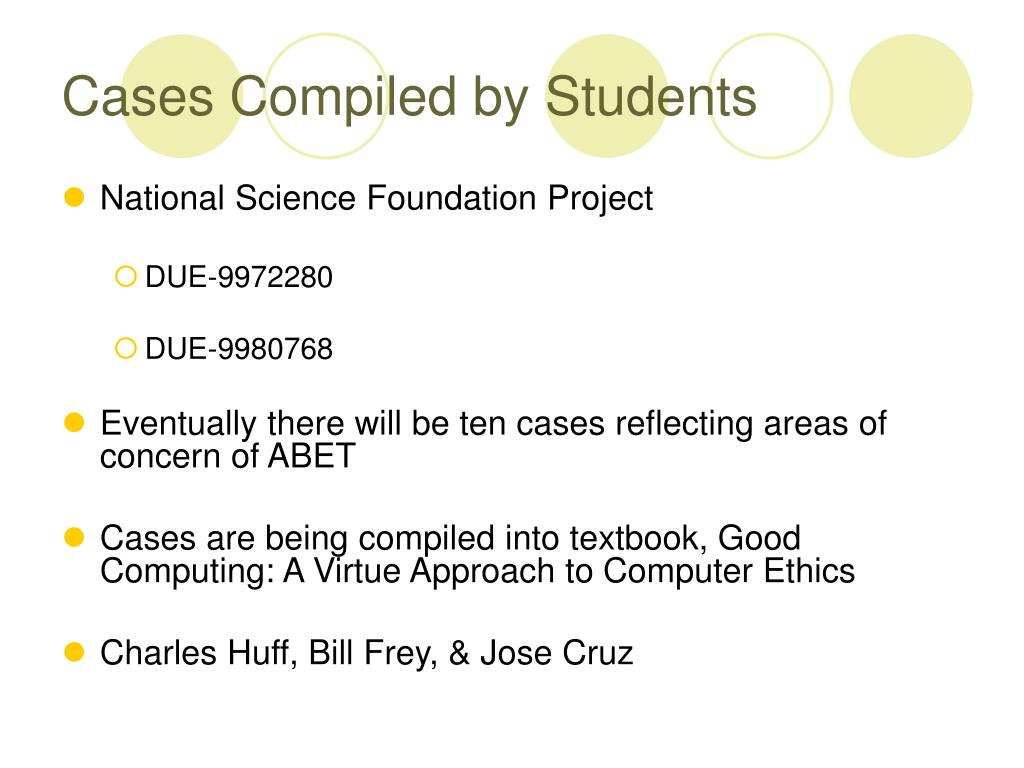Click the names 'Charles Huff, Bill Frey, & Jose Cruz'
Screen dimensions: 1024x768
click(366, 653)
